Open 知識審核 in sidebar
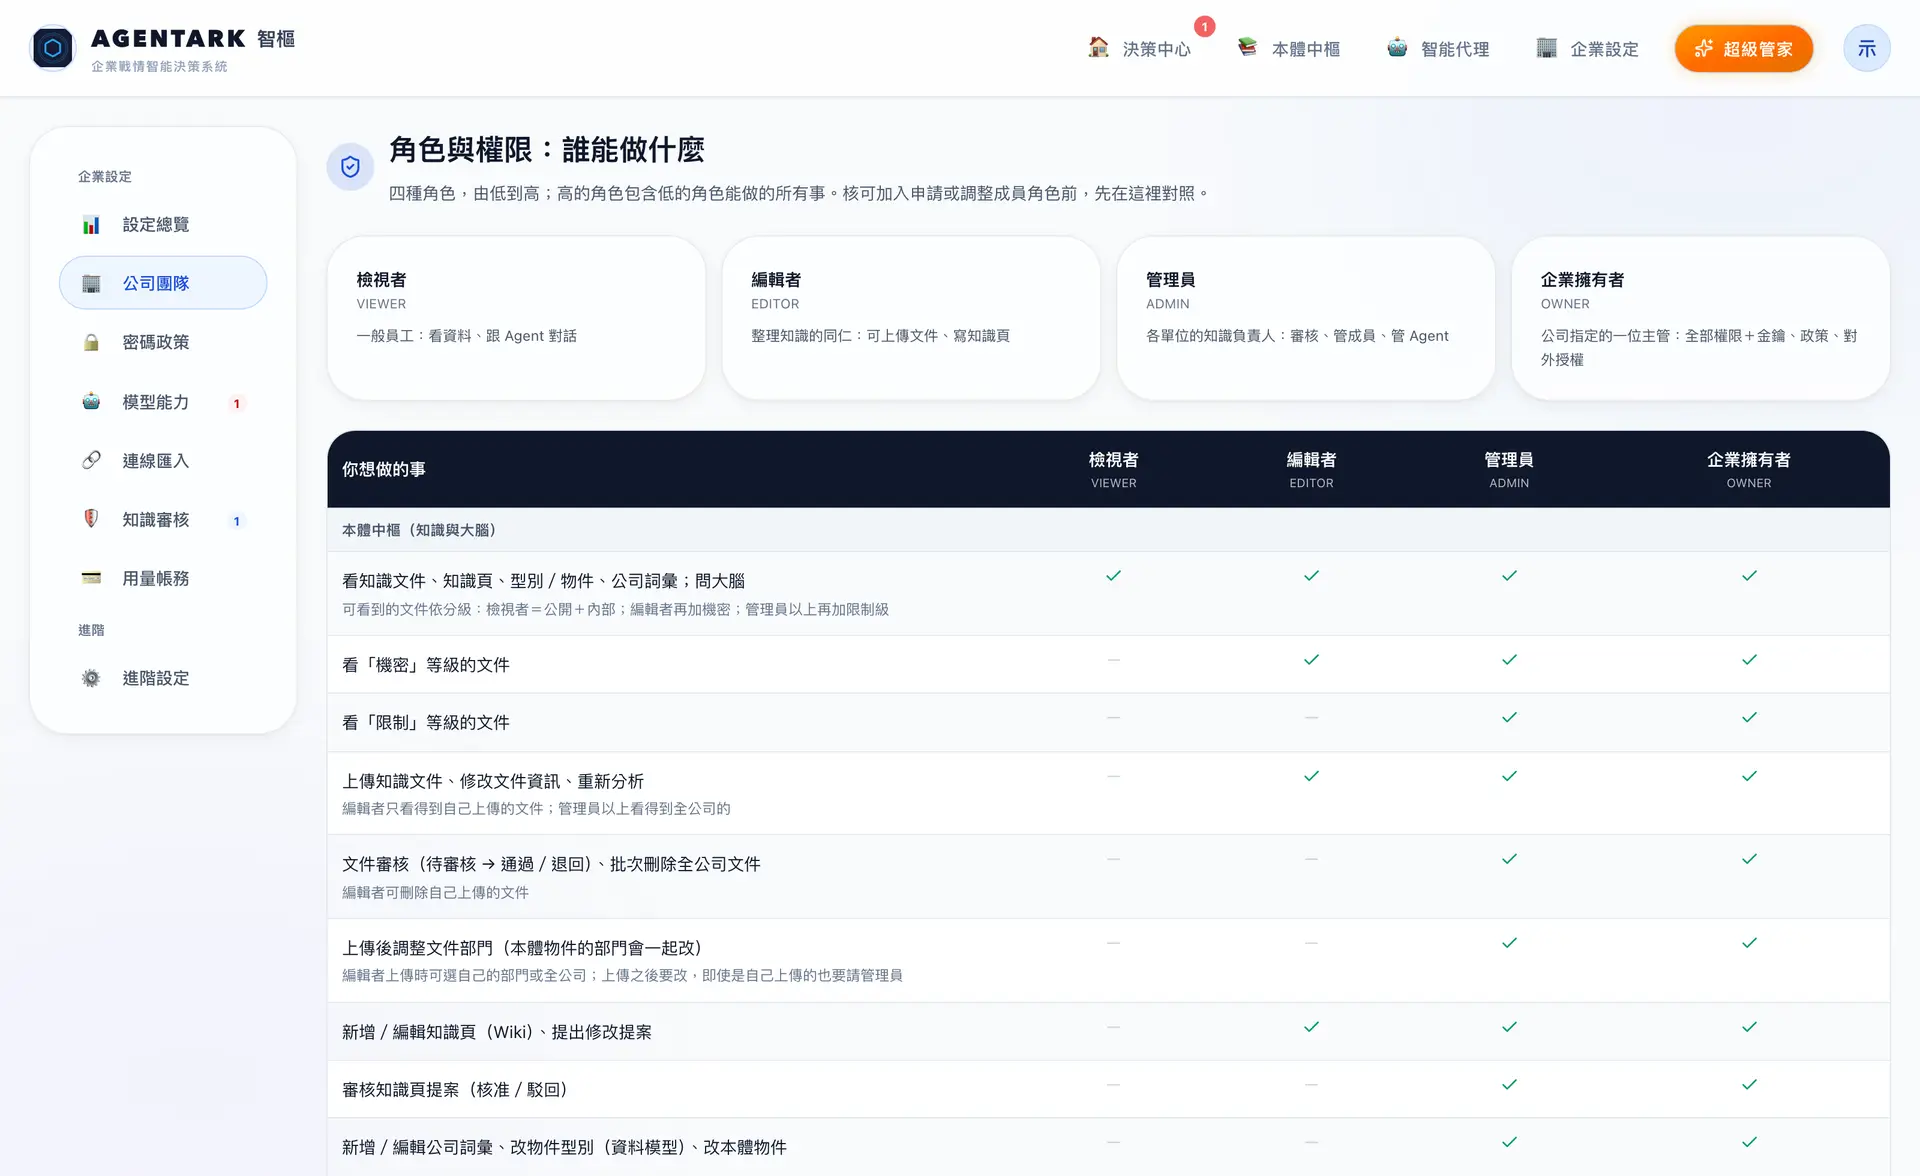The image size is (1920, 1176). tap(163, 520)
